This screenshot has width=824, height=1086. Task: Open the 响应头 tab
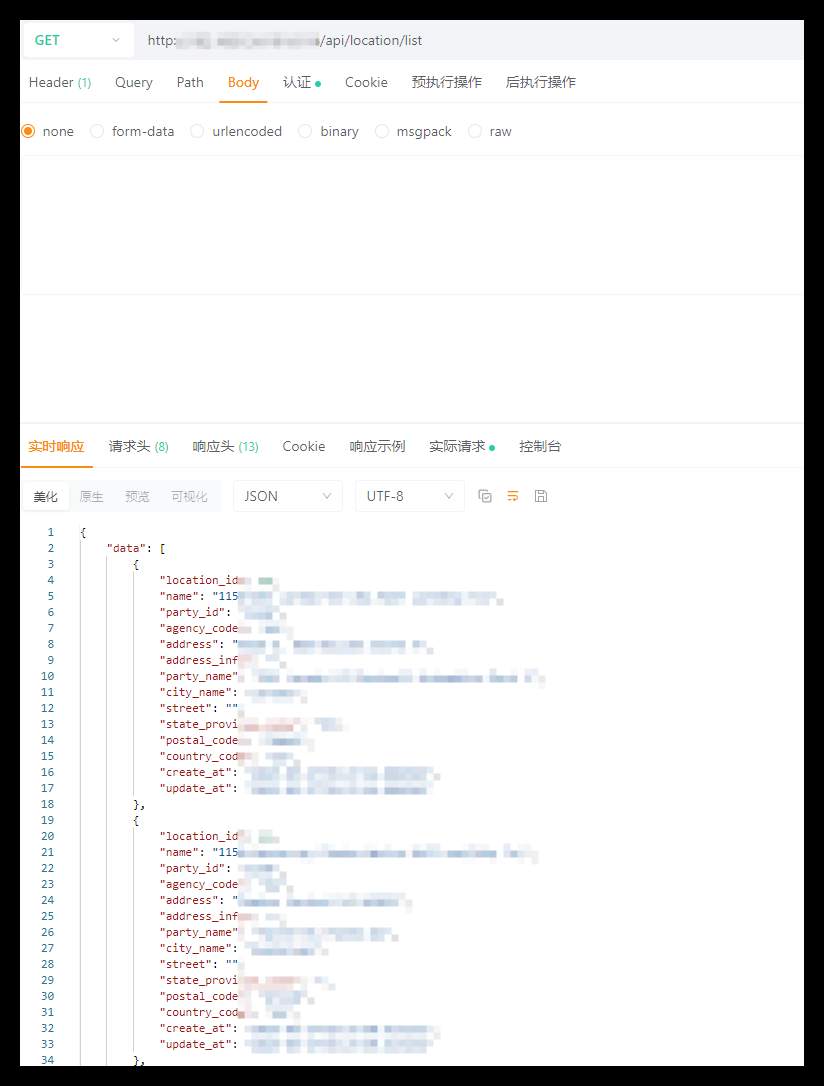(x=225, y=446)
